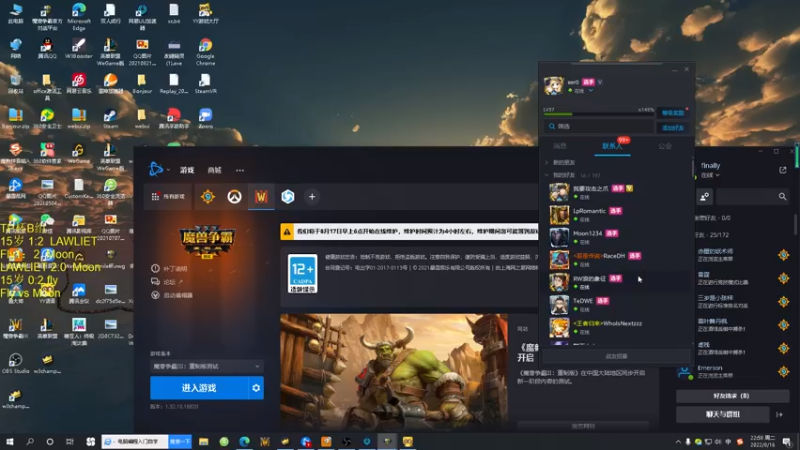Switch to the 公会 guild tab
800x450 pixels.
[665, 146]
